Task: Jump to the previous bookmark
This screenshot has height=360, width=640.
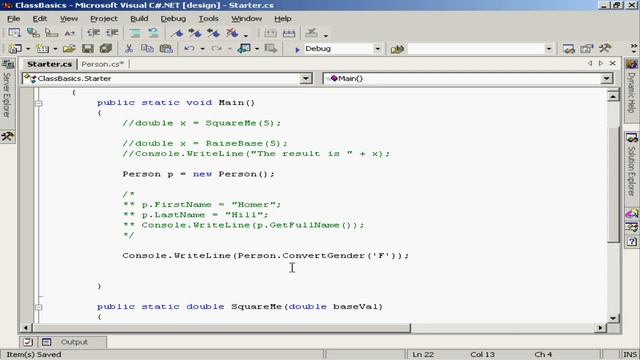Action: [213, 33]
